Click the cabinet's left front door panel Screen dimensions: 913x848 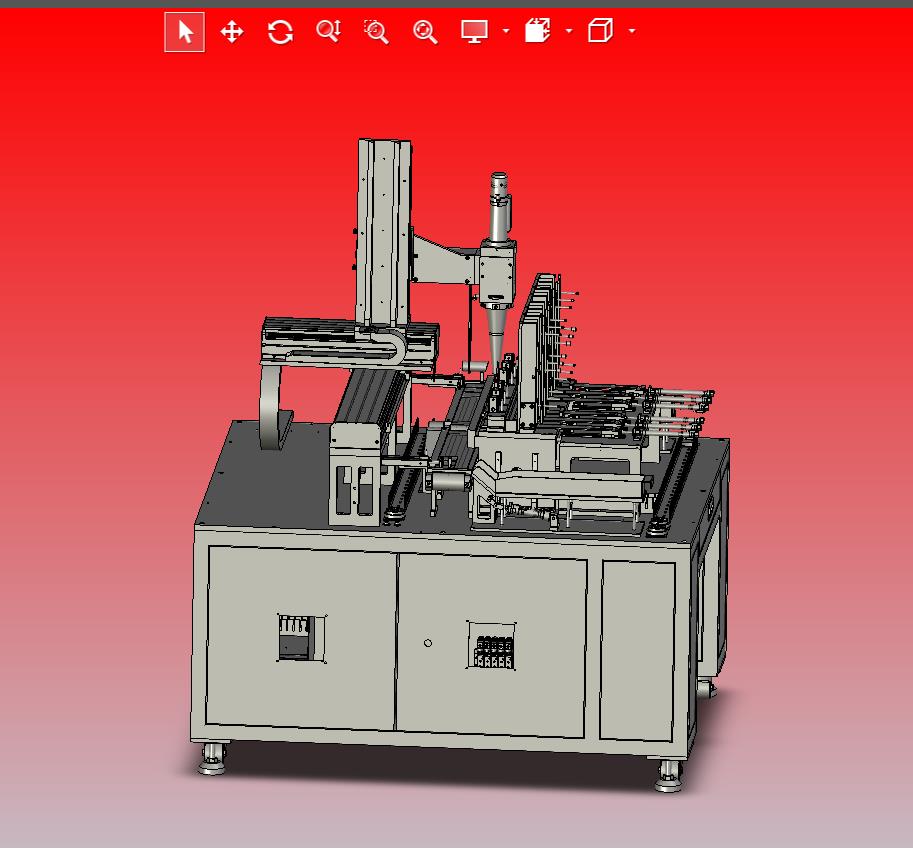301,638
